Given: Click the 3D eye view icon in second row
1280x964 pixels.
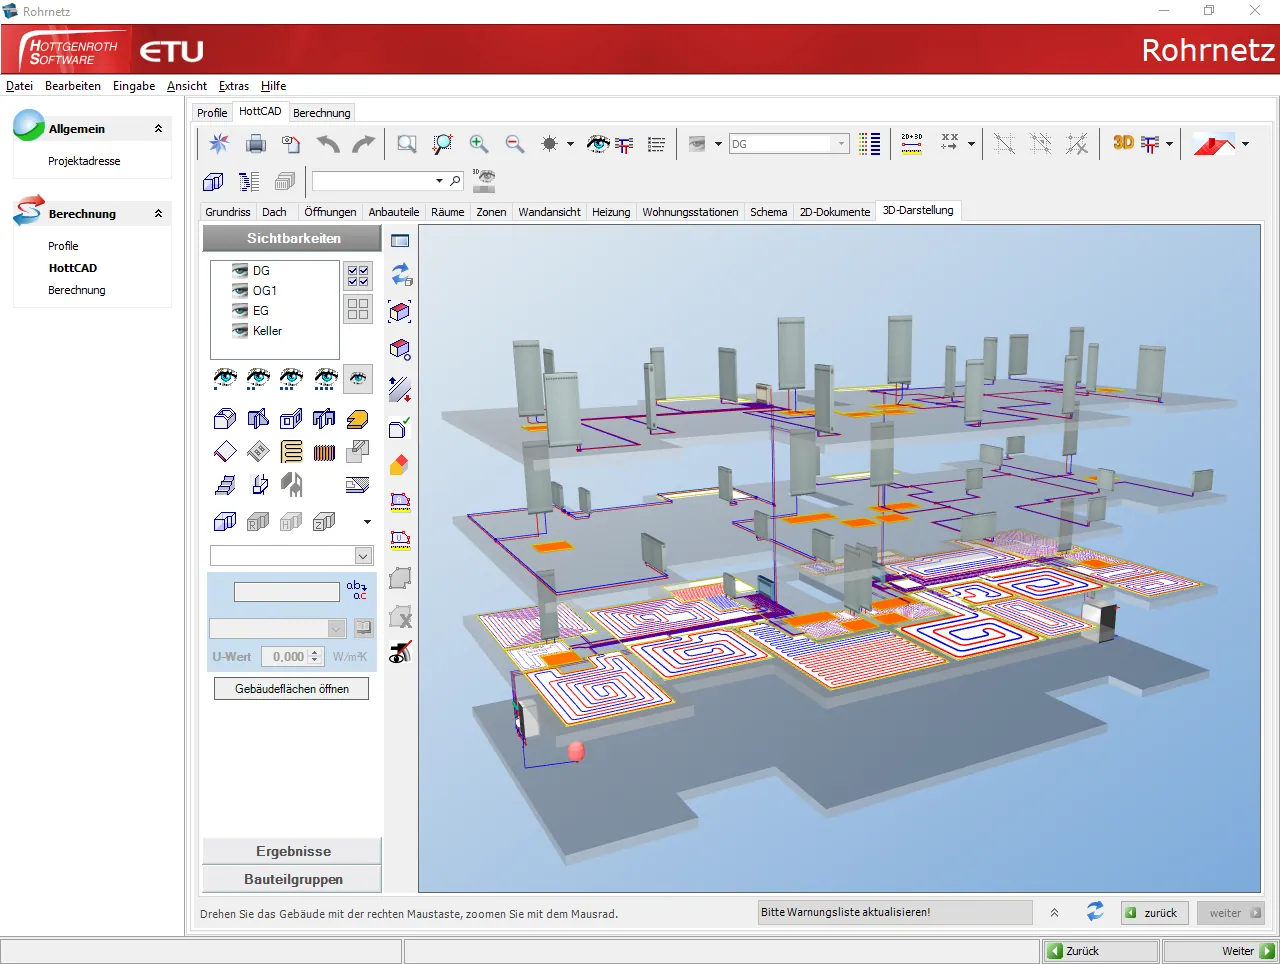Looking at the screenshot, I should [x=484, y=181].
